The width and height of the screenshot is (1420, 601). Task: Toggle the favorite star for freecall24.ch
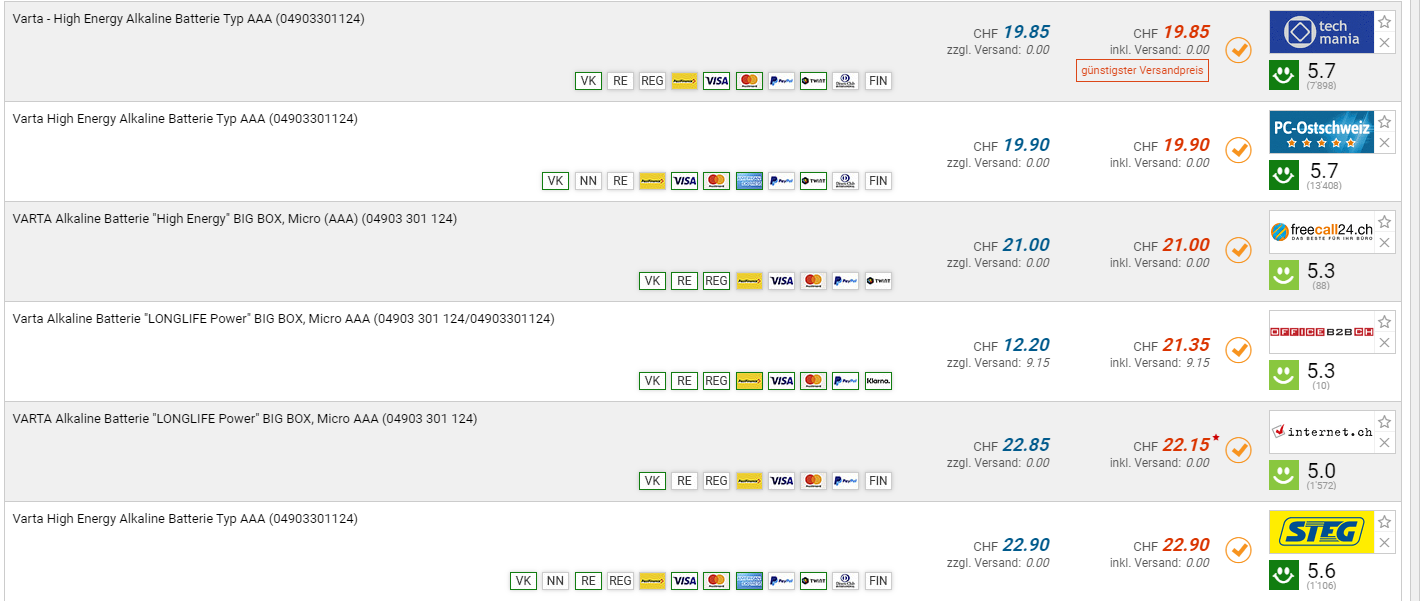point(1384,222)
